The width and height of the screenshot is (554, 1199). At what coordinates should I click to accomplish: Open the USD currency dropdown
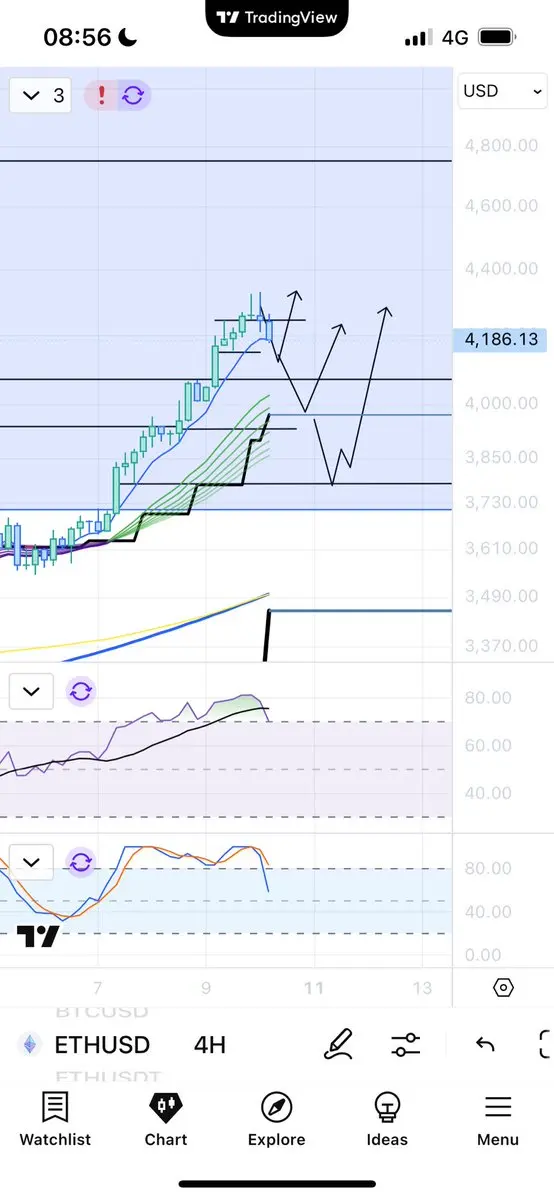point(502,92)
